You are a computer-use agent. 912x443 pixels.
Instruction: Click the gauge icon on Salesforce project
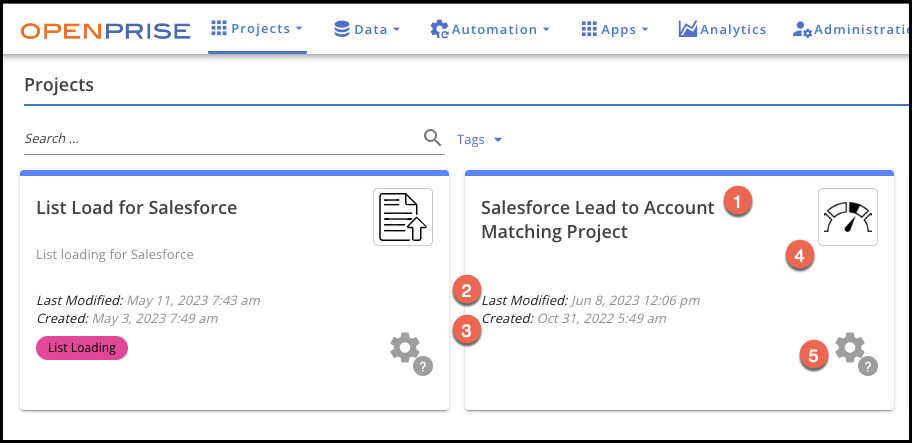pos(848,217)
